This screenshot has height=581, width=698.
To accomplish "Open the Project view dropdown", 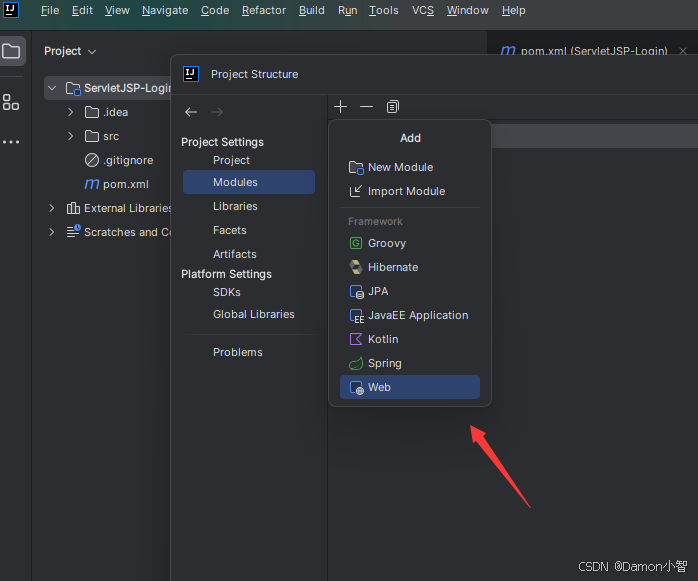I will pos(70,51).
